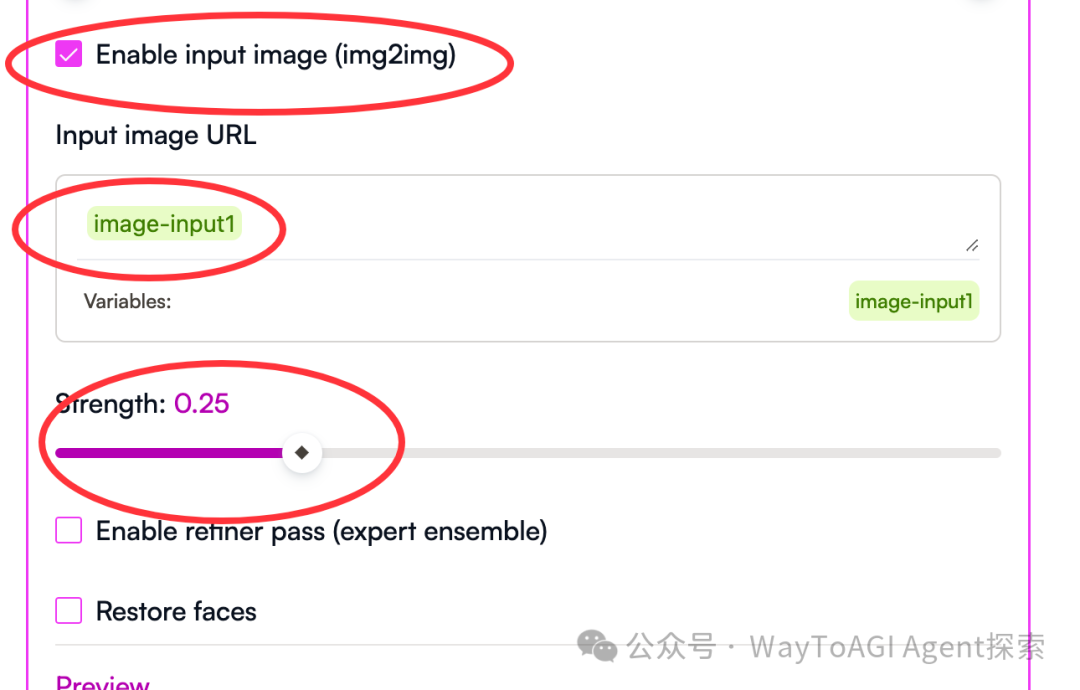The width and height of the screenshot is (1080, 690).
Task: Click the 'Variables:' label
Action: pos(127,301)
